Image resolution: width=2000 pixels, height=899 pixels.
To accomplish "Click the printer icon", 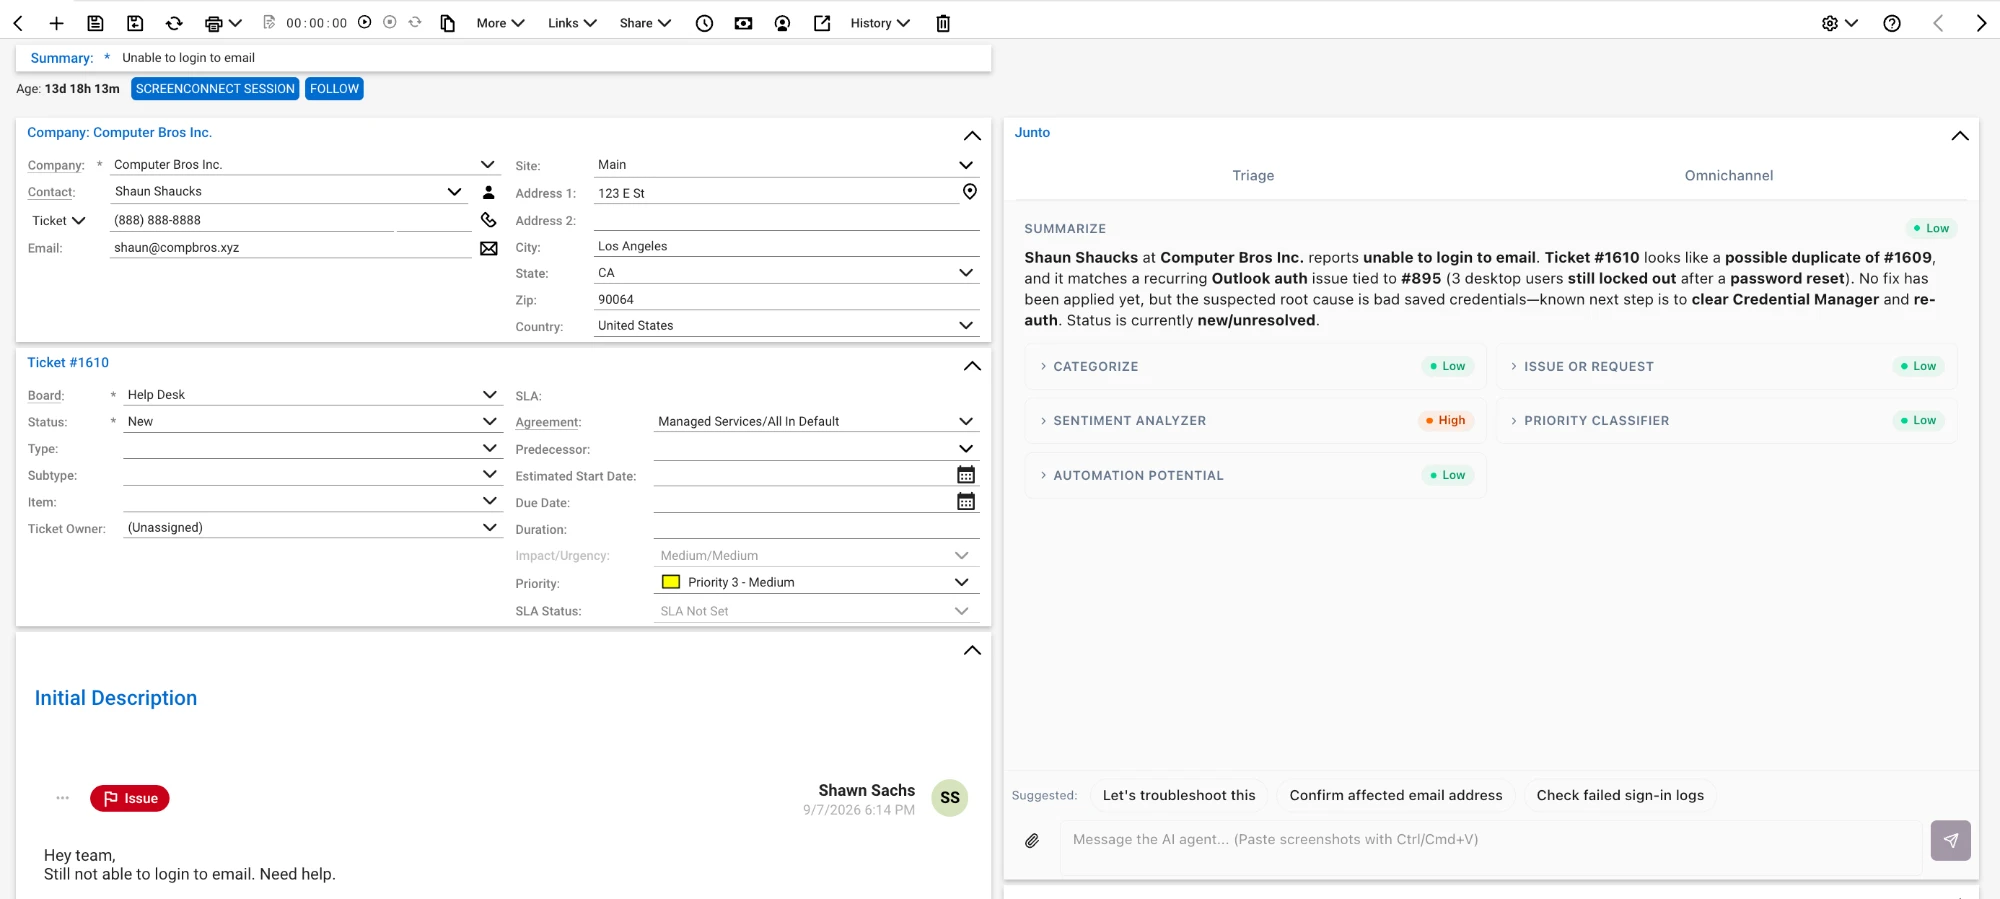I will pyautogui.click(x=213, y=23).
